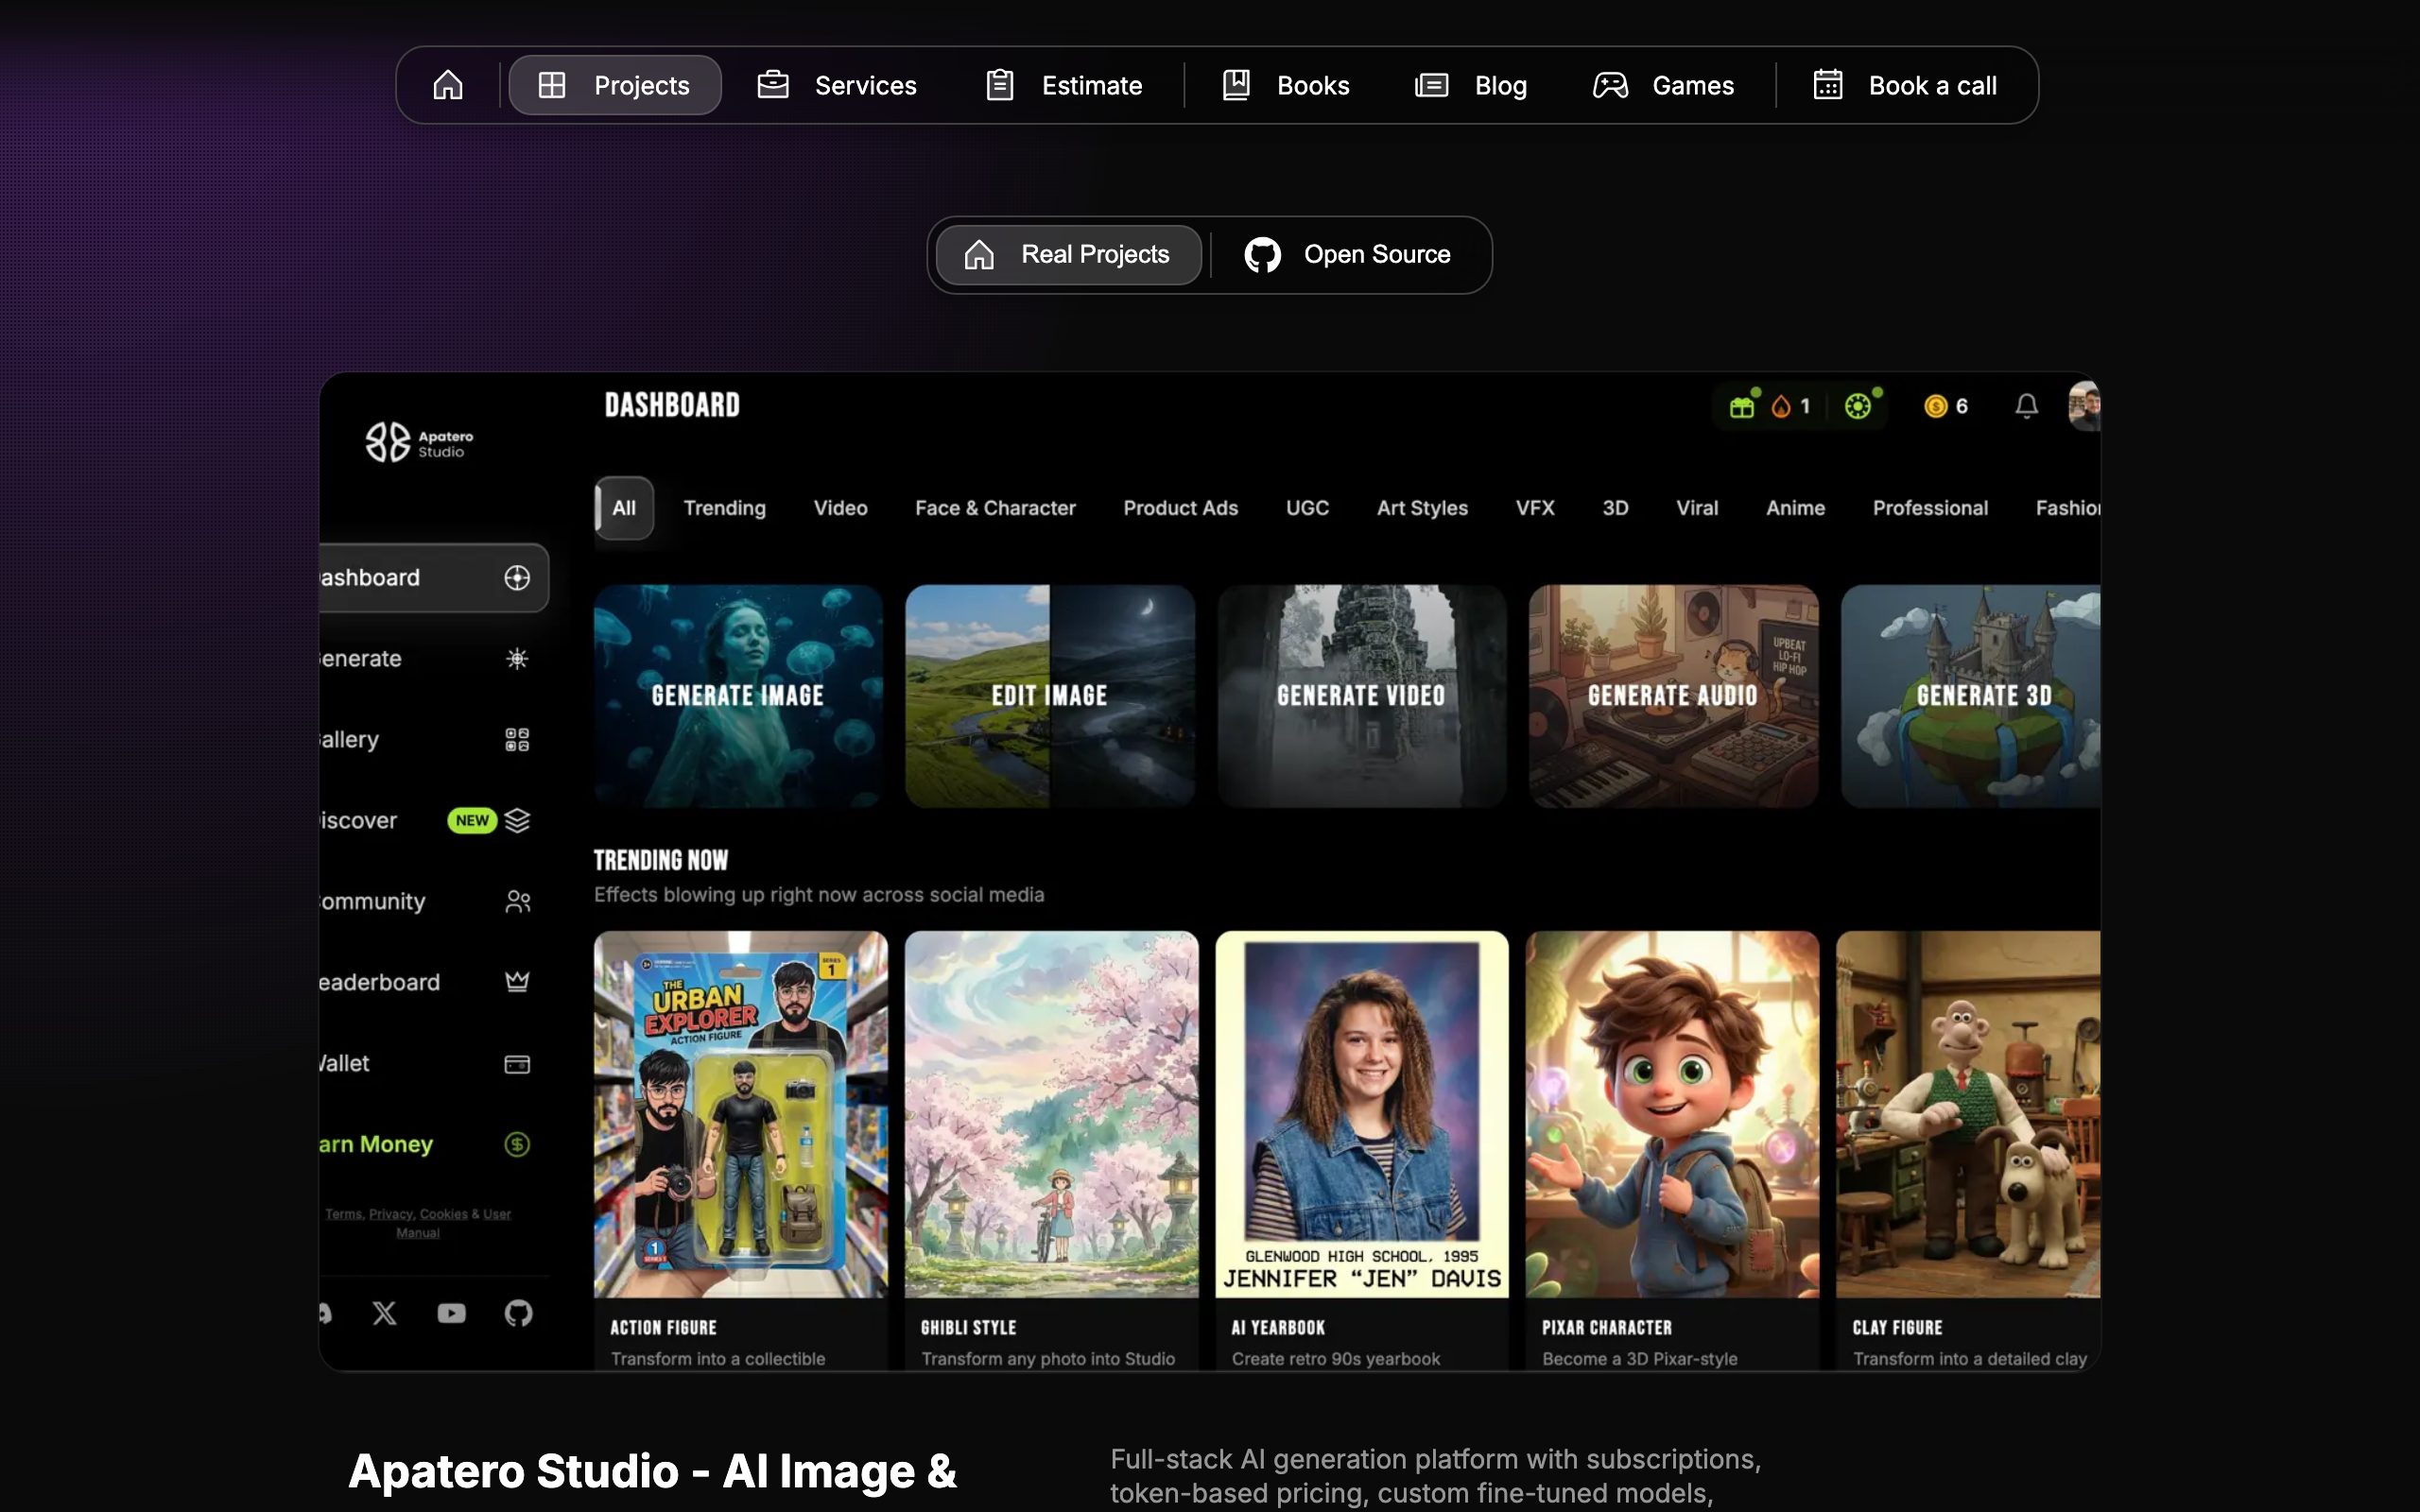
Task: Navigate to Books
Action: point(1286,85)
